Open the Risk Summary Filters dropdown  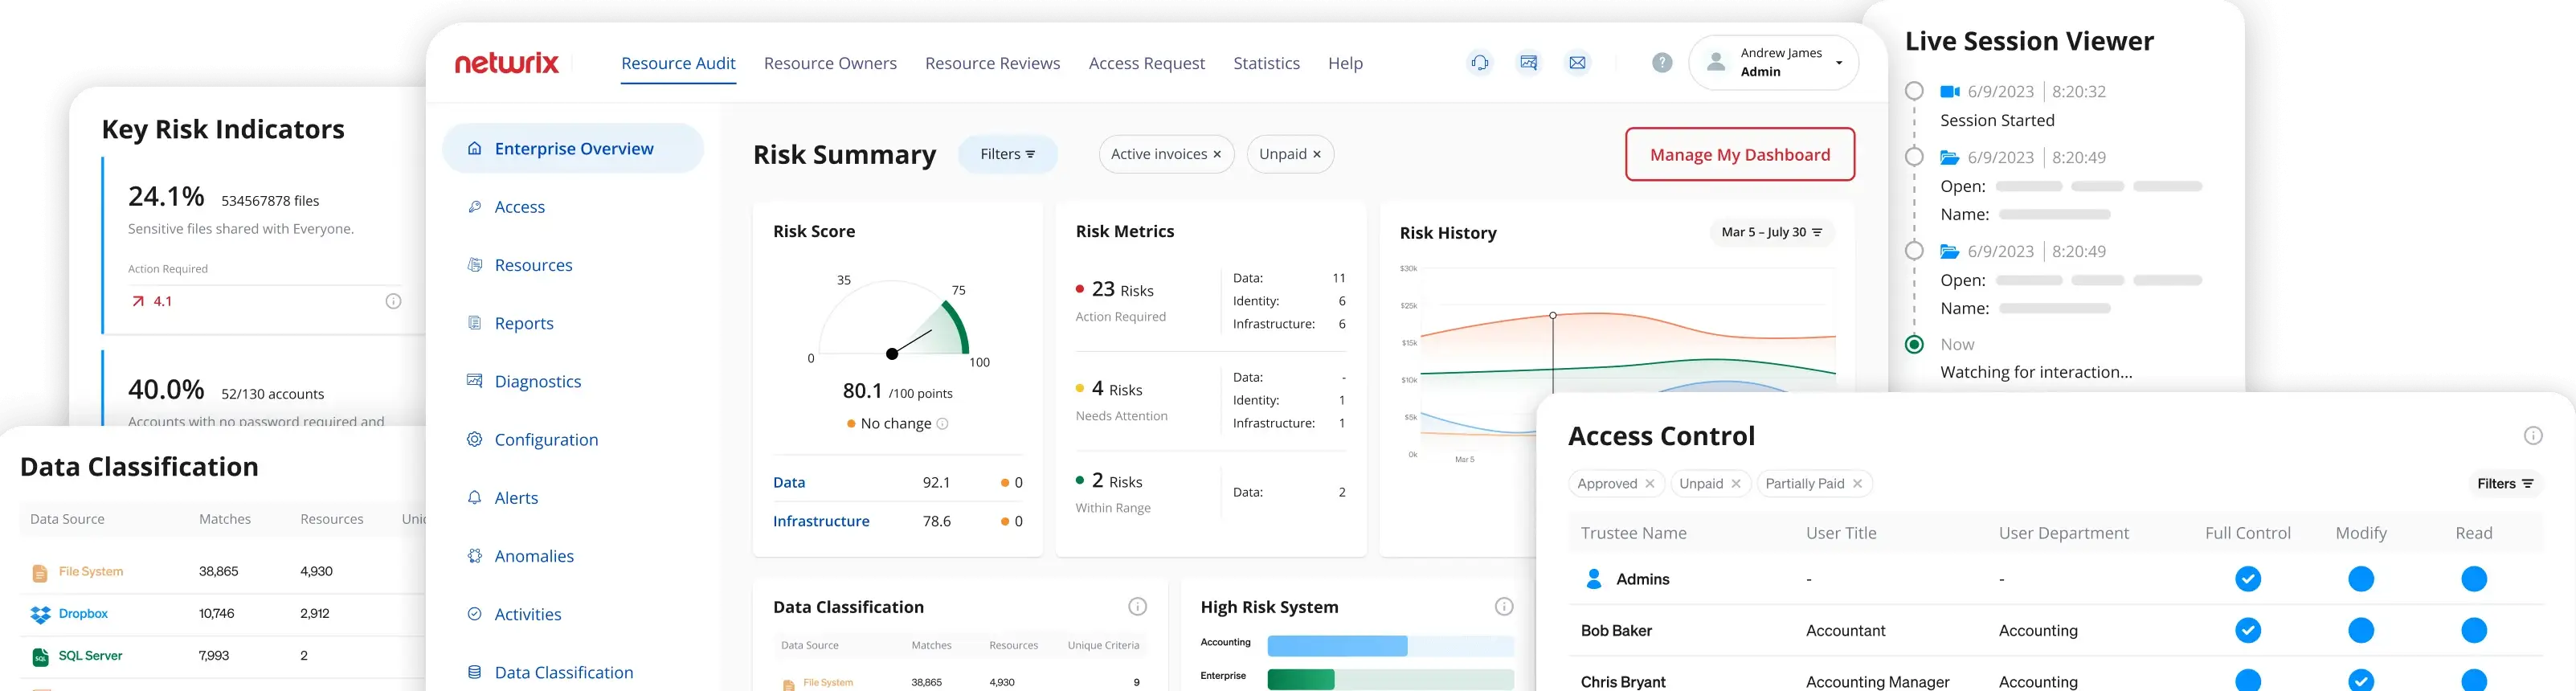pos(1008,154)
